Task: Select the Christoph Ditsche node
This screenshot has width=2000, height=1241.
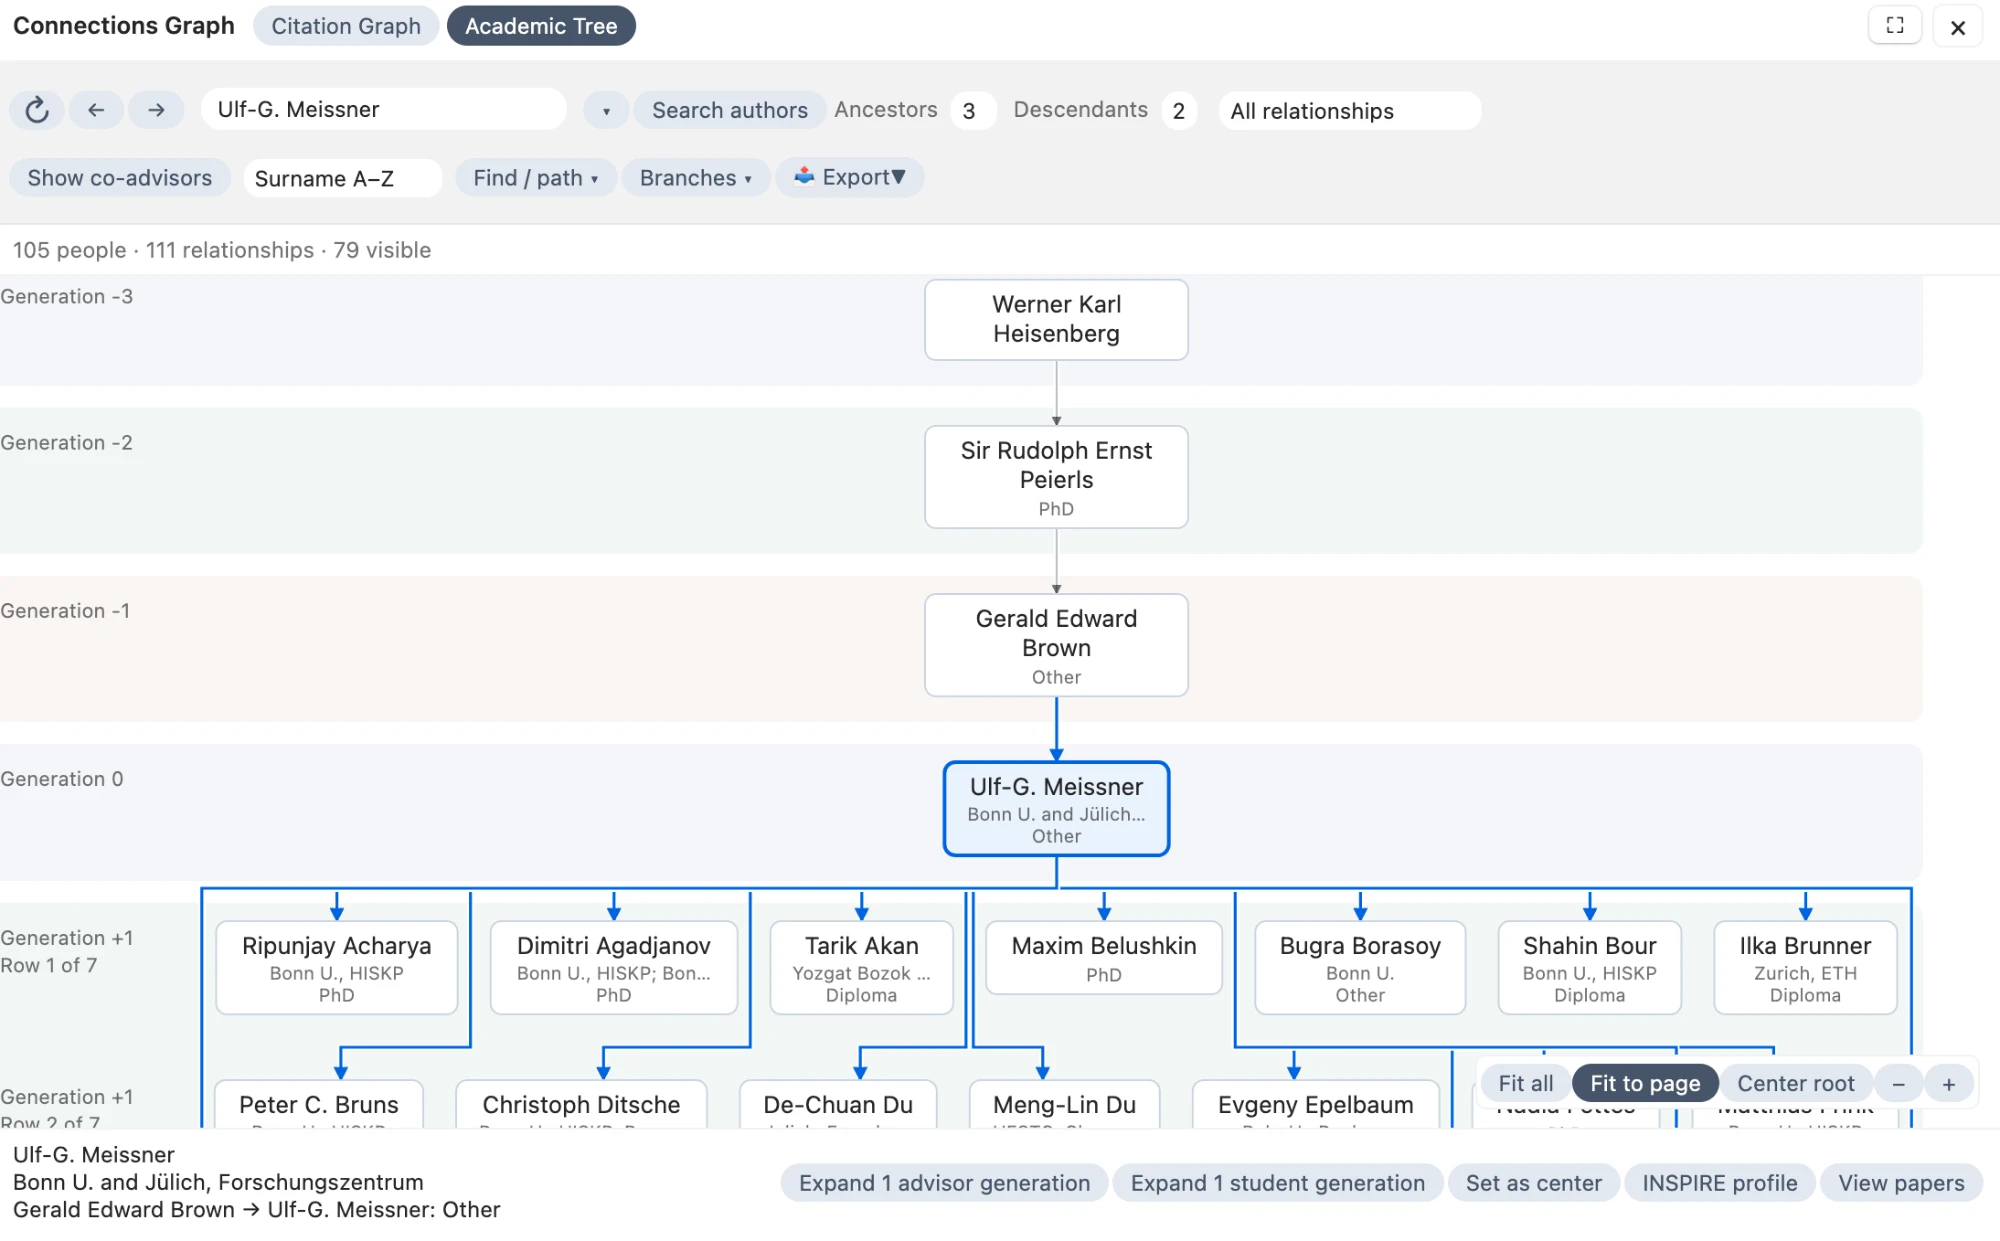Action: [x=581, y=1104]
